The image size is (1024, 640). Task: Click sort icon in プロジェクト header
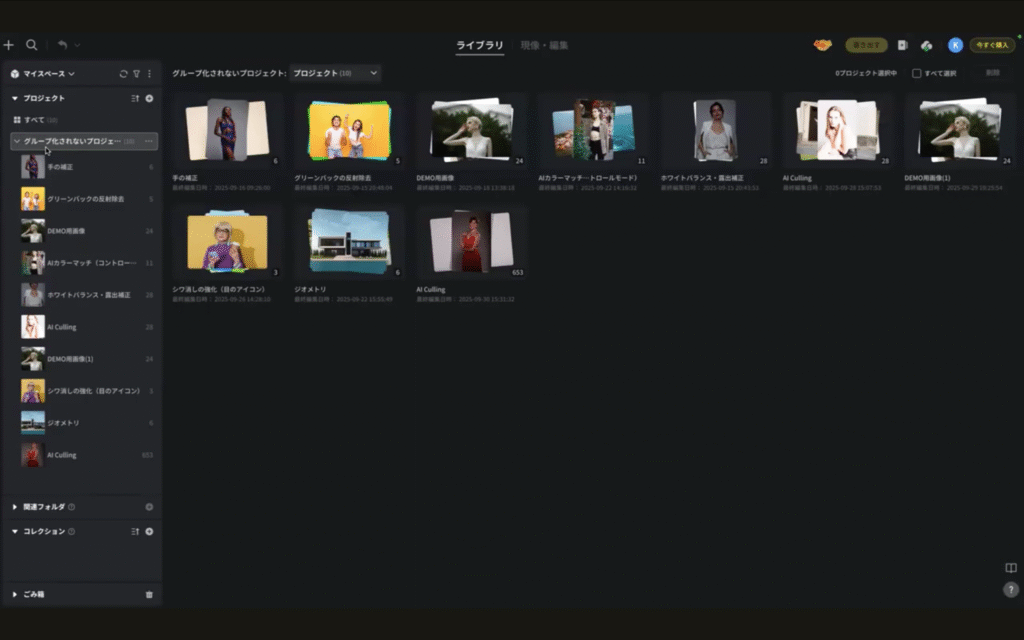pyautogui.click(x=135, y=99)
